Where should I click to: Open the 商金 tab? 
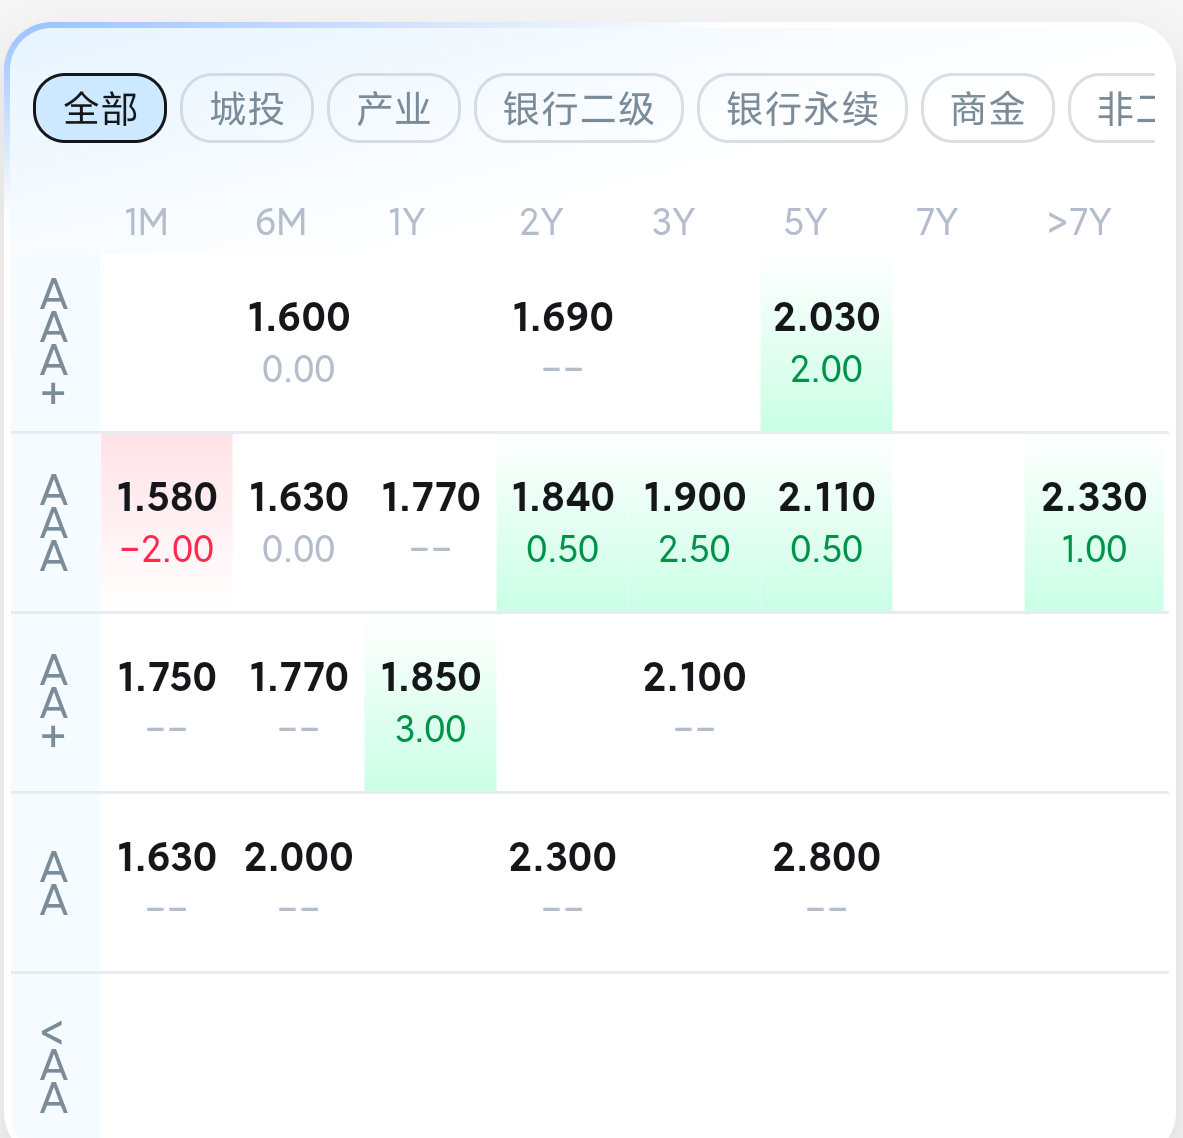[x=987, y=108]
